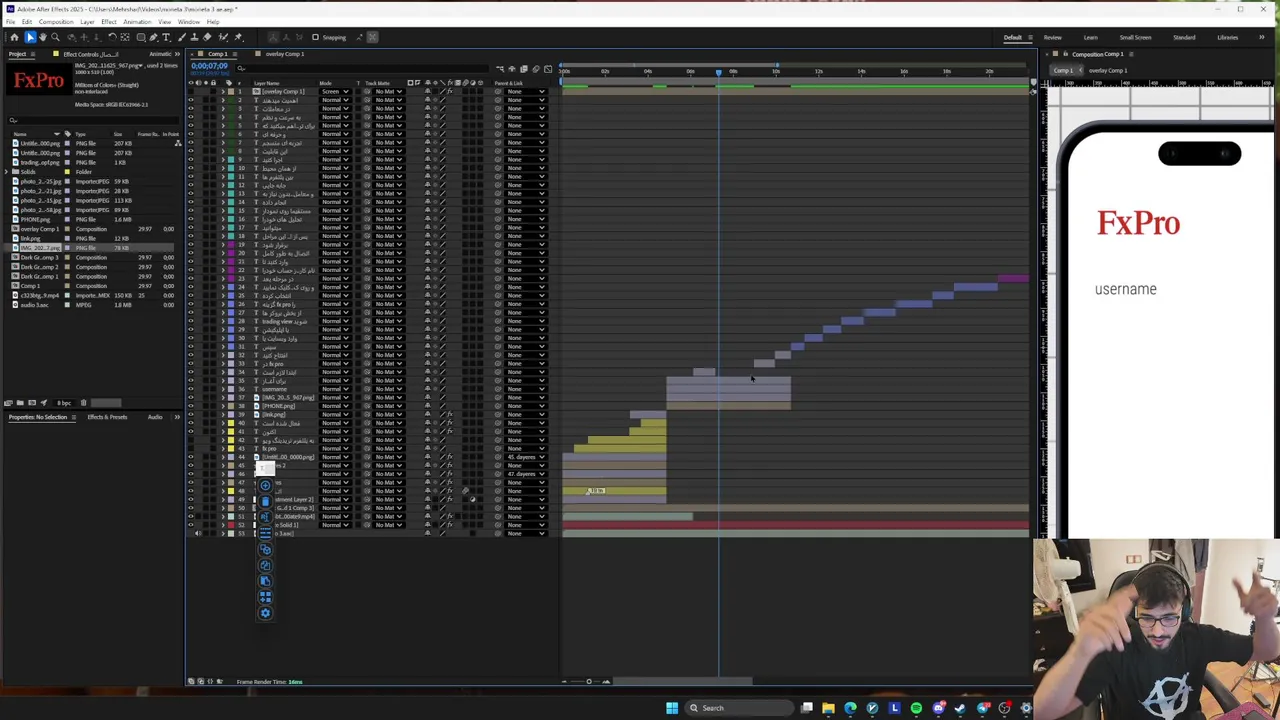The image size is (1280, 720).
Task: Open the composition mini-flowchart in timeline
Action: click(x=500, y=69)
